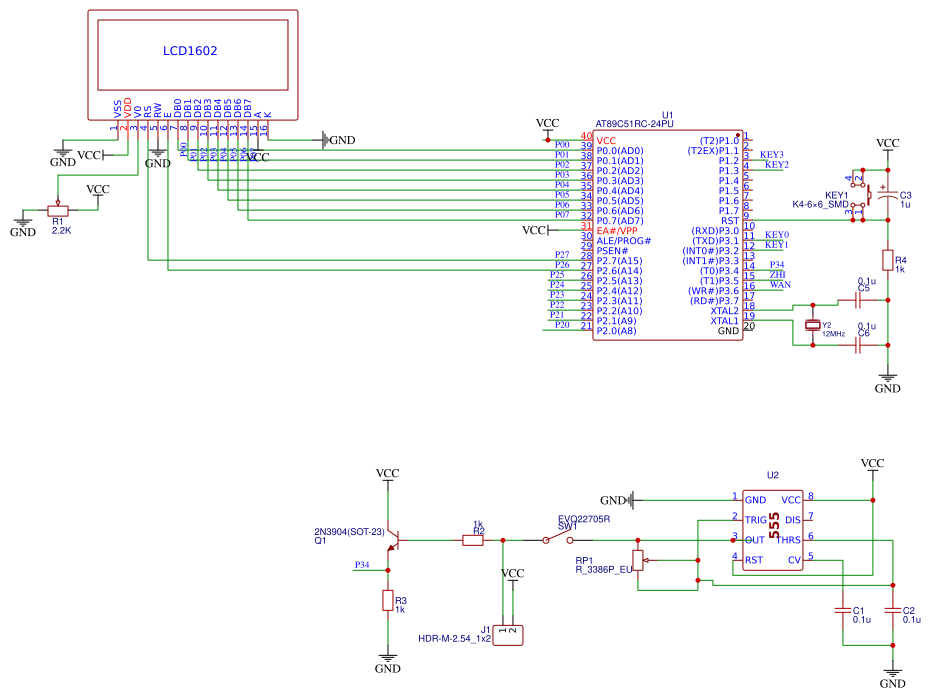Click the TRIG pin on the 555
Image resolution: width=932 pixels, height=700 pixels.
[755, 520]
